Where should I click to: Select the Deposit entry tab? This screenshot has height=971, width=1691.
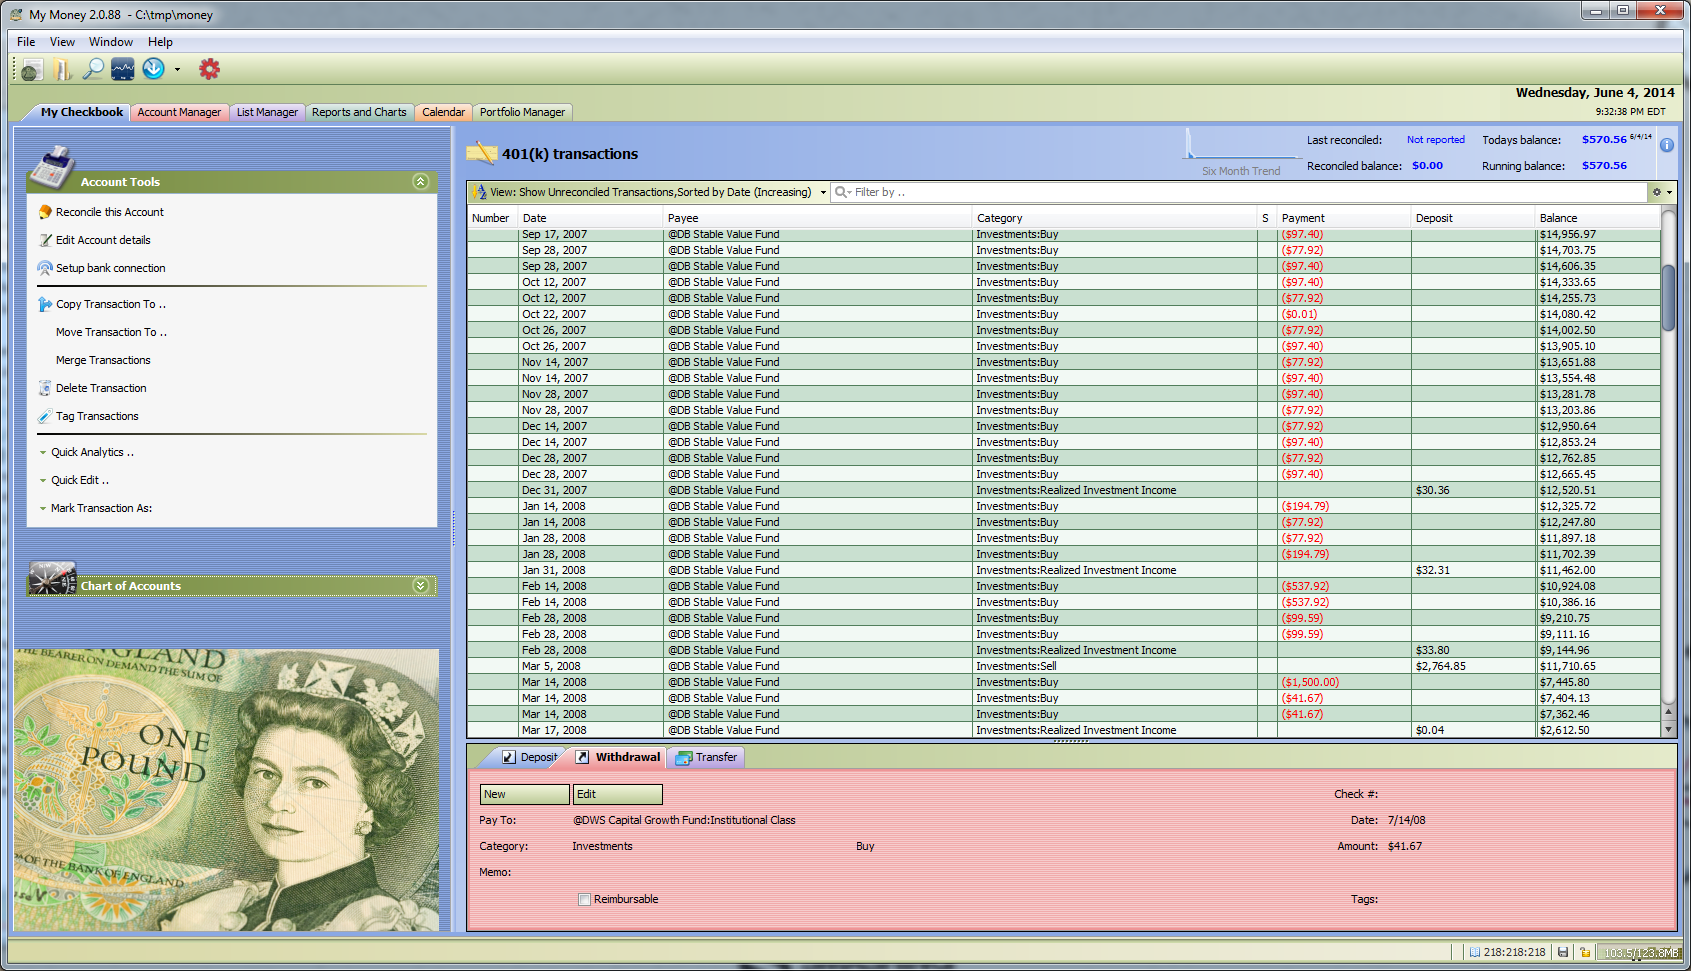tap(528, 757)
